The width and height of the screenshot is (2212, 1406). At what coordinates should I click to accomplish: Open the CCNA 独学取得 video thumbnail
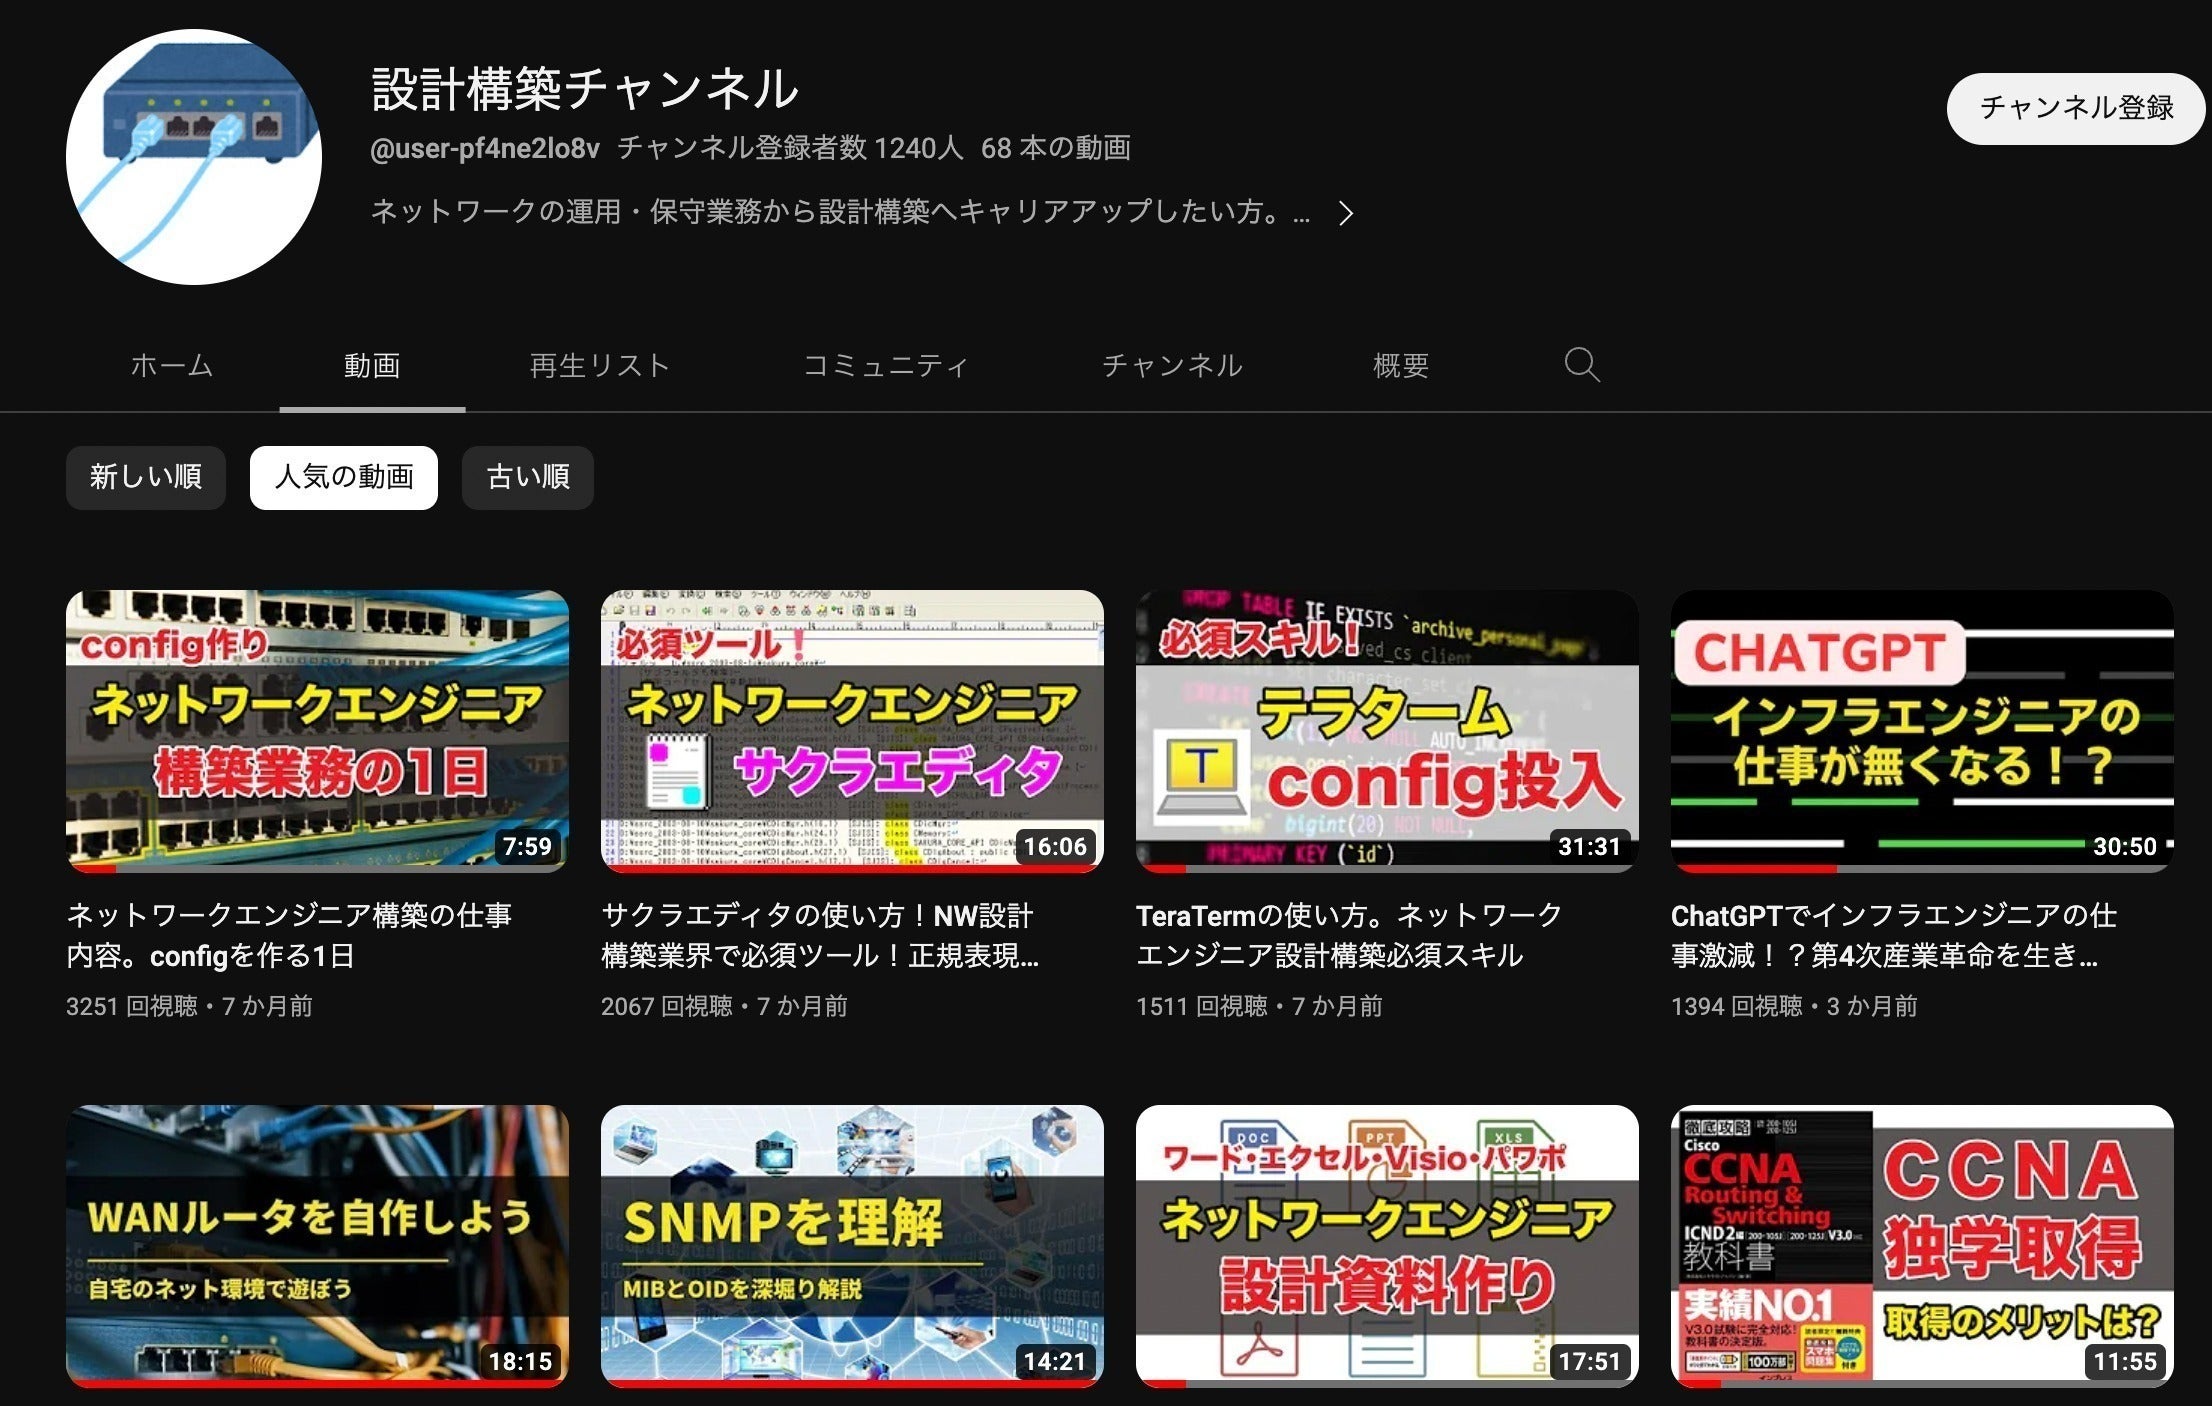tap(1922, 1245)
